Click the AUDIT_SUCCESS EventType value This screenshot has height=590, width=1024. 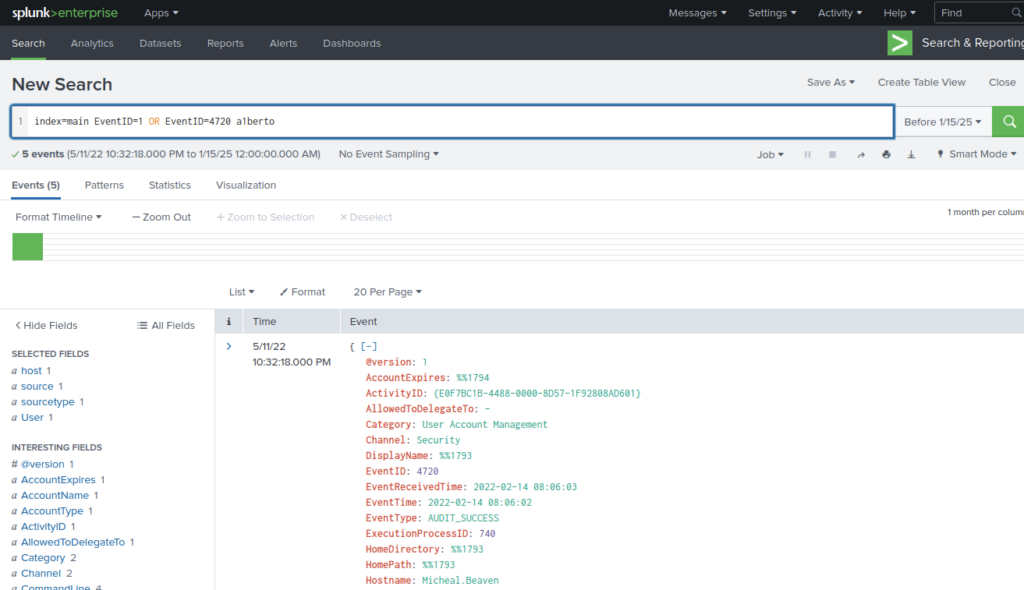pos(463,518)
